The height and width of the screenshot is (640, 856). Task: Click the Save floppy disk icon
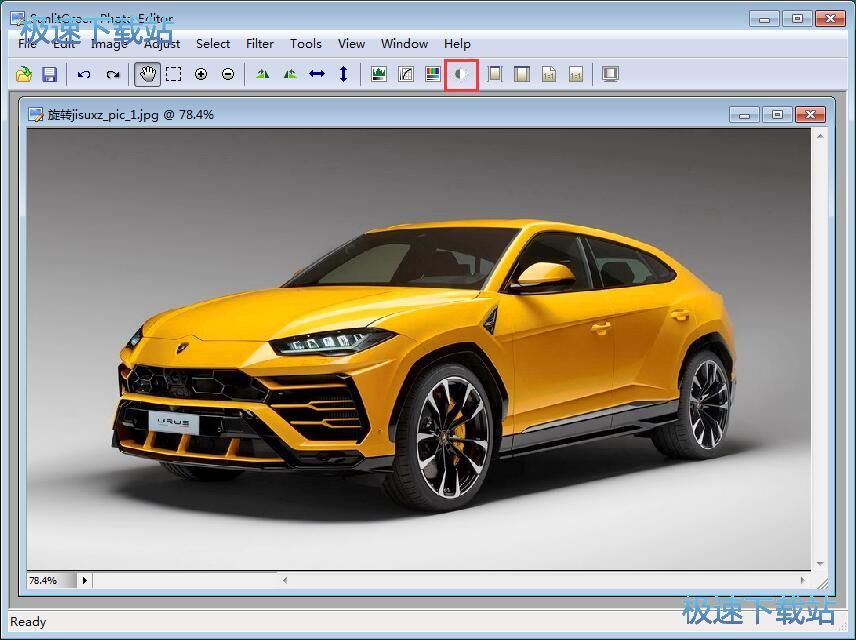pyautogui.click(x=50, y=74)
